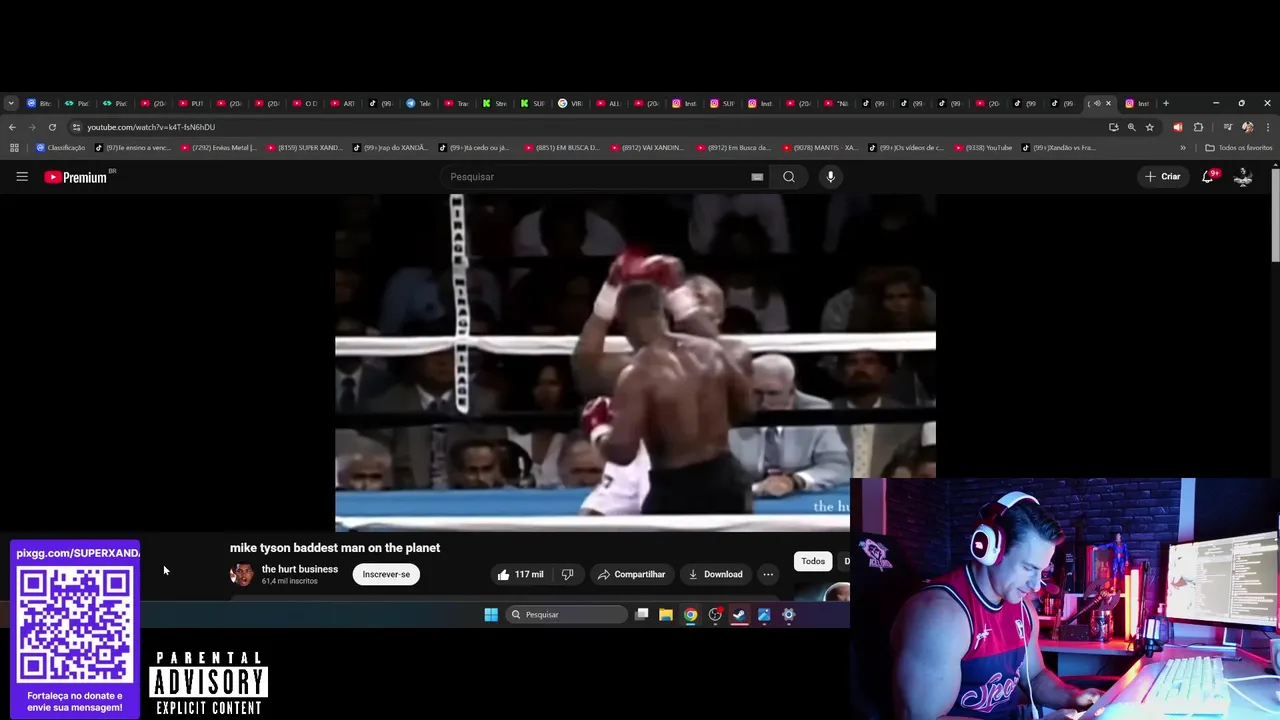
Task: Open Task View on the taskbar
Action: (642, 615)
